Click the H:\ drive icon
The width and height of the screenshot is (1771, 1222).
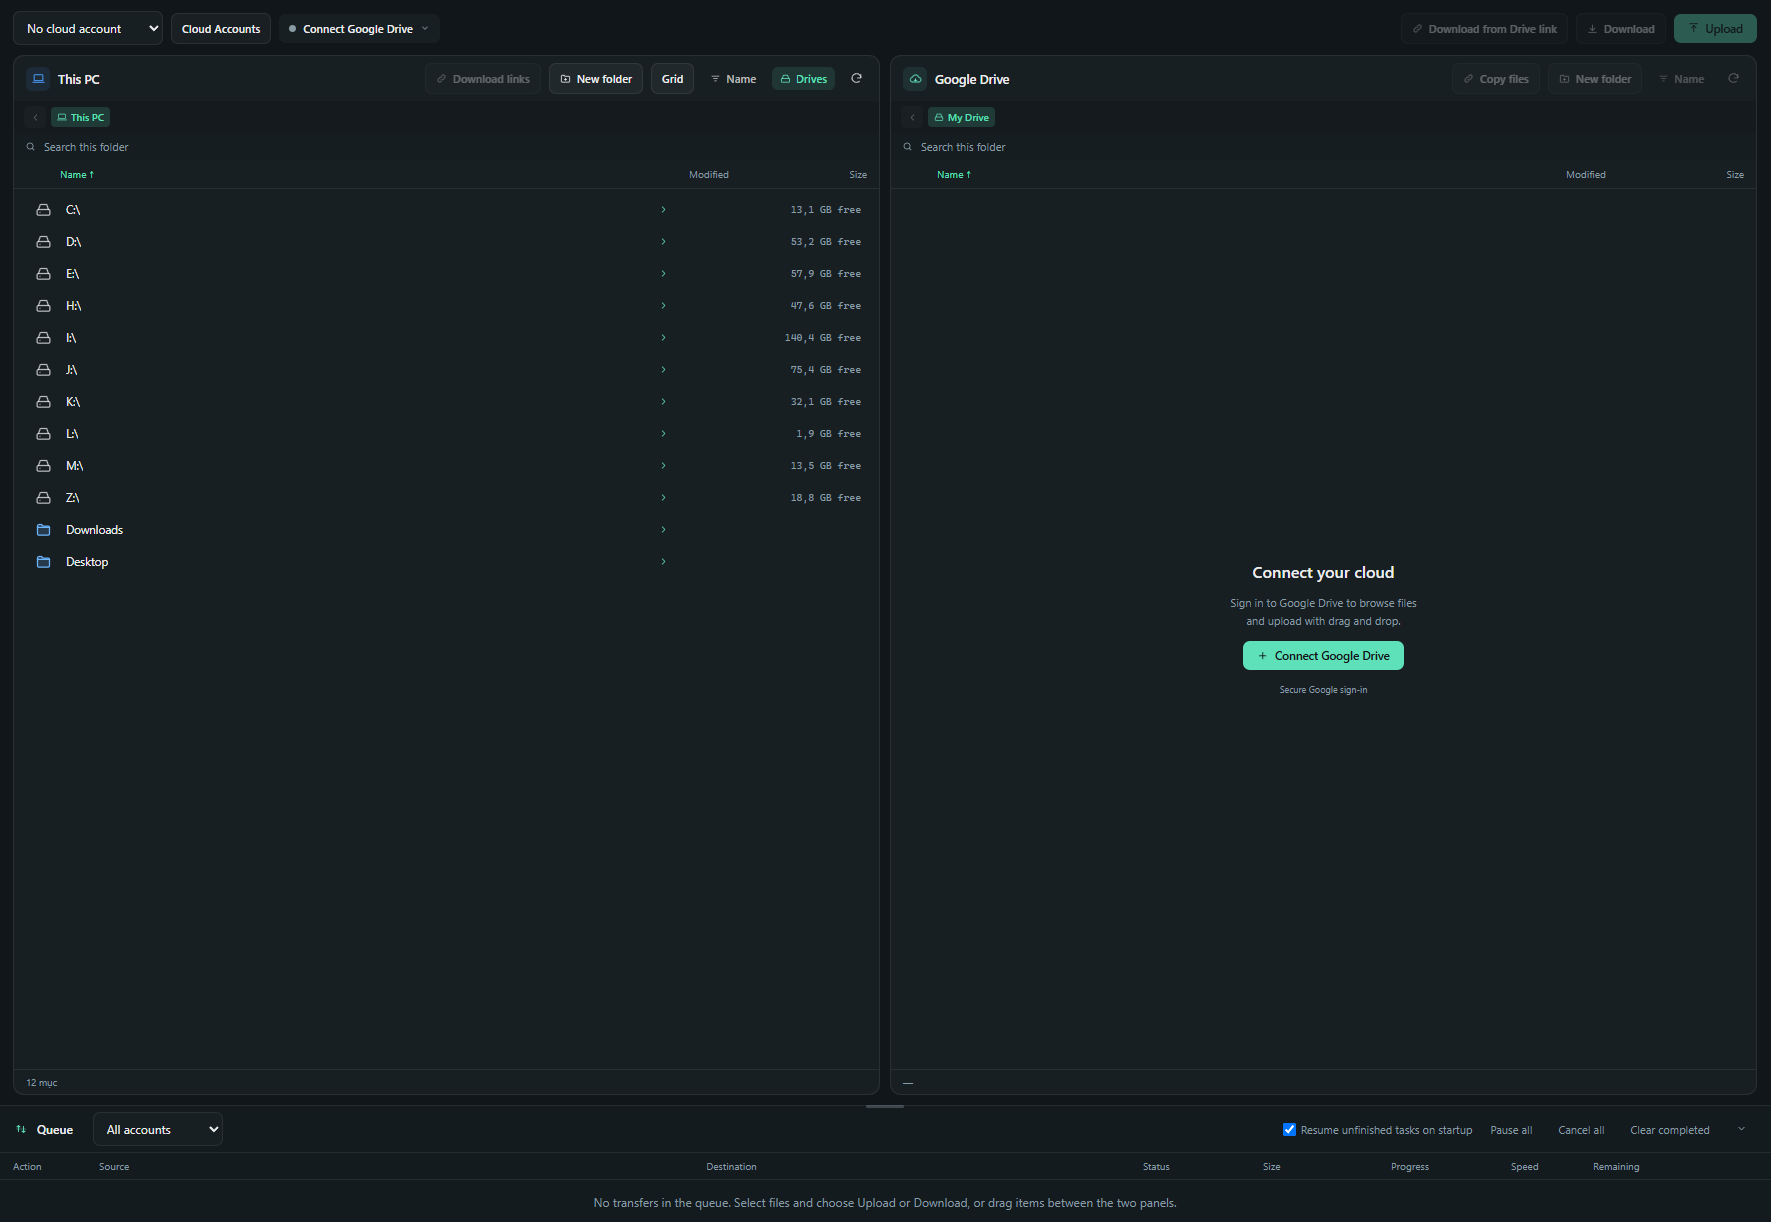pyautogui.click(x=43, y=306)
